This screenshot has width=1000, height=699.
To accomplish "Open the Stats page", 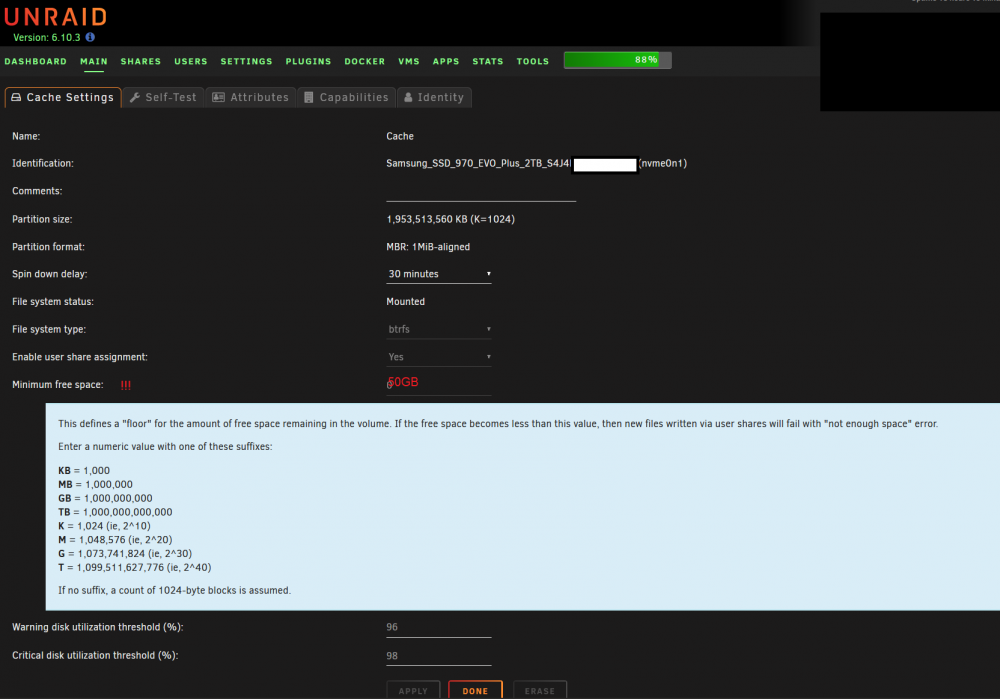I will coord(488,61).
